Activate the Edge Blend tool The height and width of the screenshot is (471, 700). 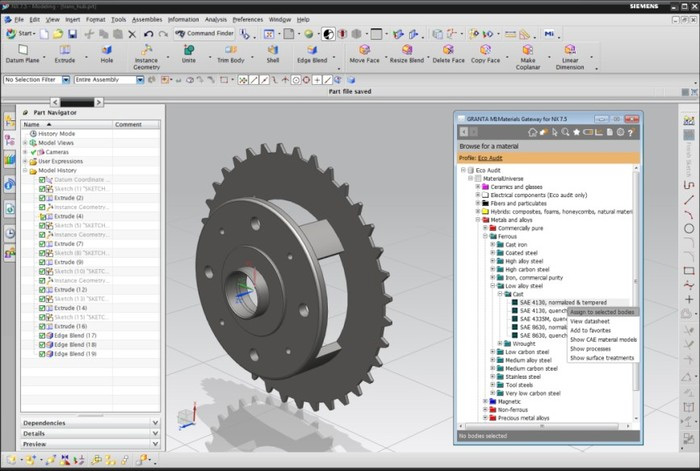[312, 54]
